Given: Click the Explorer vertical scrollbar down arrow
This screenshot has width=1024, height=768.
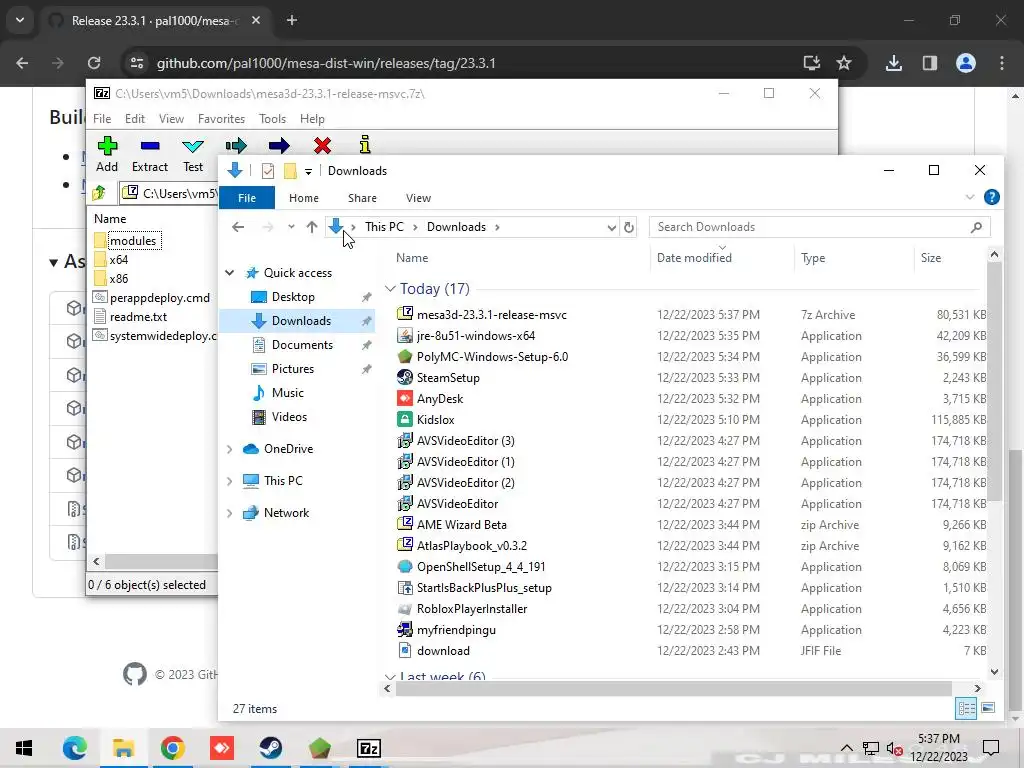Looking at the screenshot, I should tap(994, 671).
